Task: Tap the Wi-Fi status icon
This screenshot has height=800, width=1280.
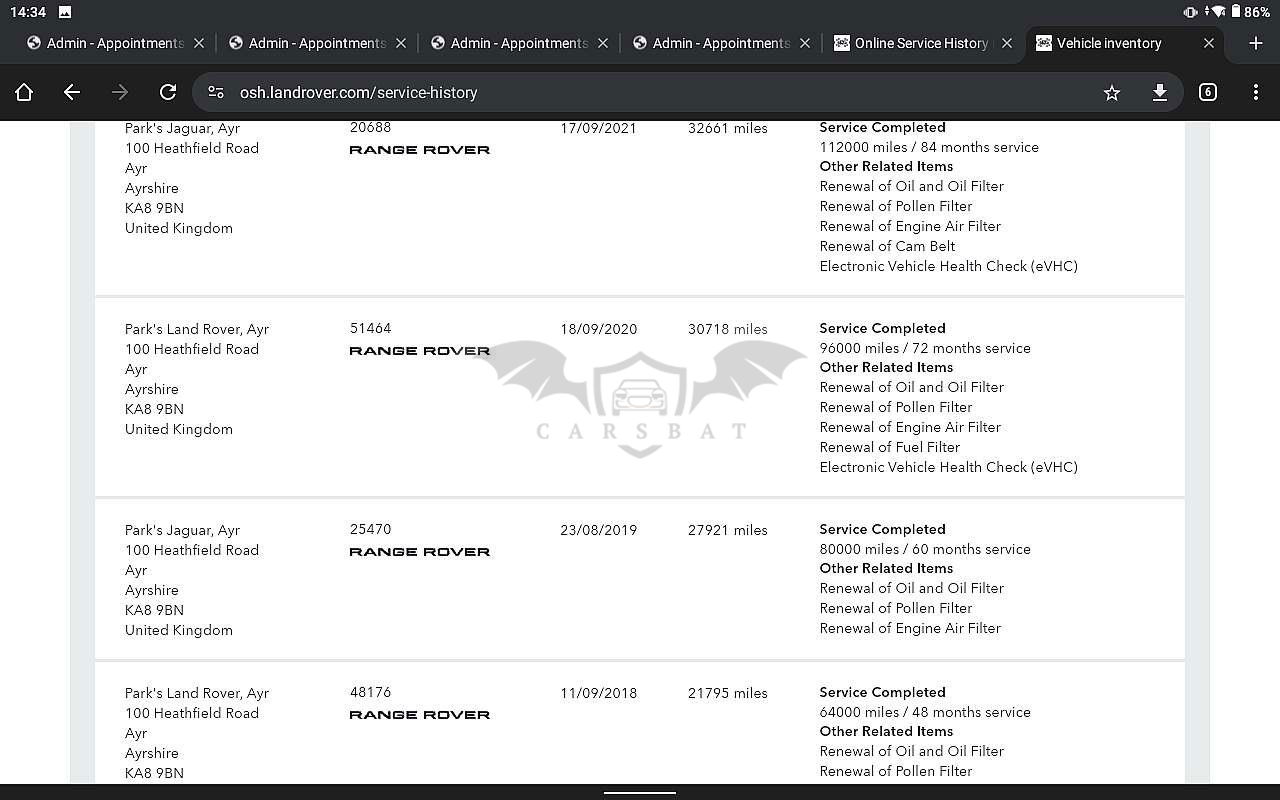Action: tap(1217, 12)
